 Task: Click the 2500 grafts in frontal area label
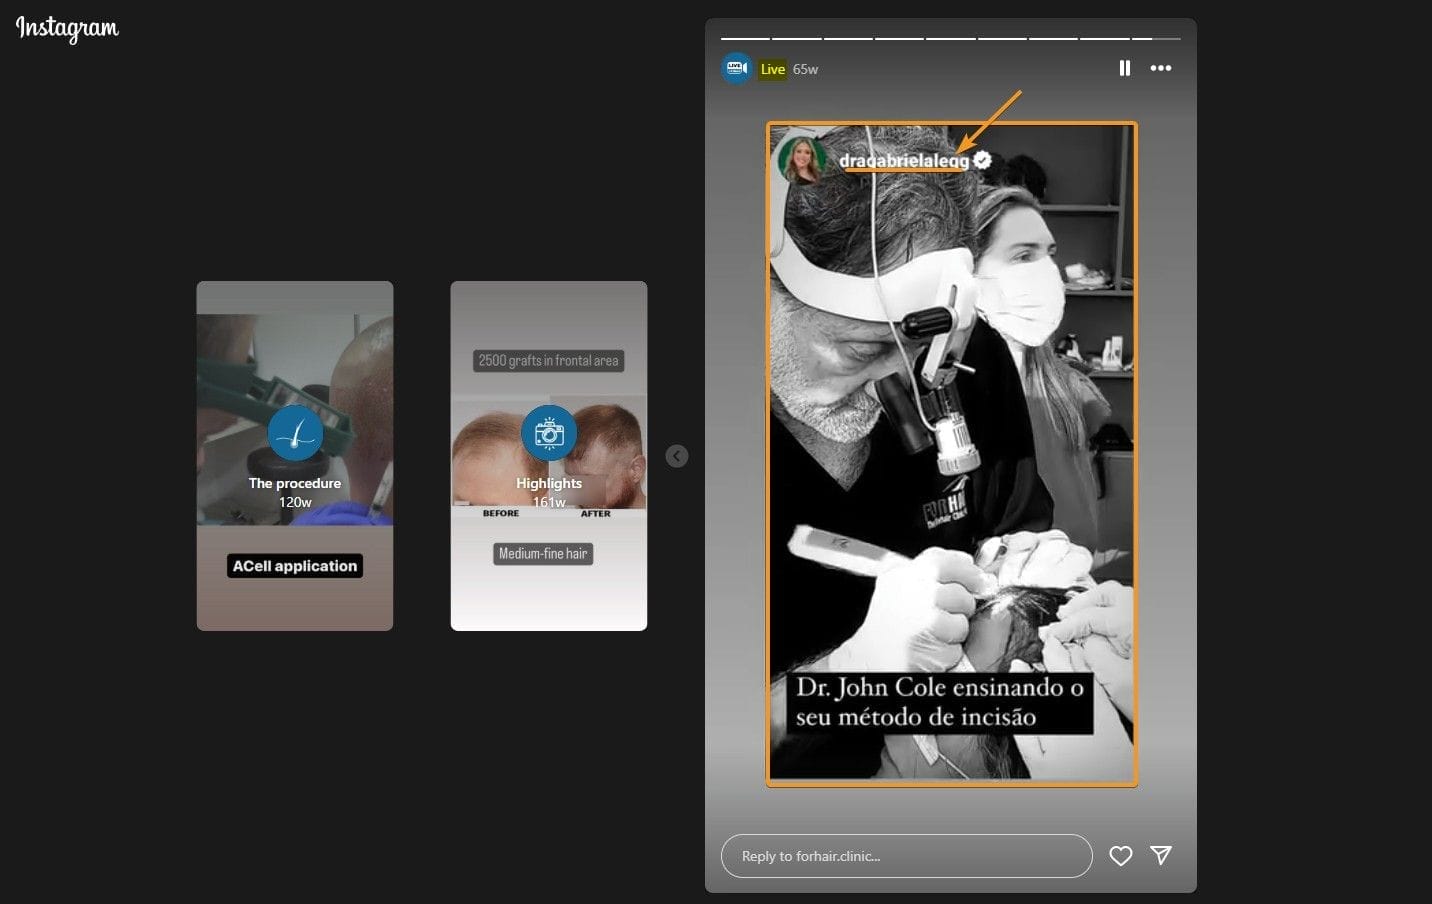click(x=548, y=360)
